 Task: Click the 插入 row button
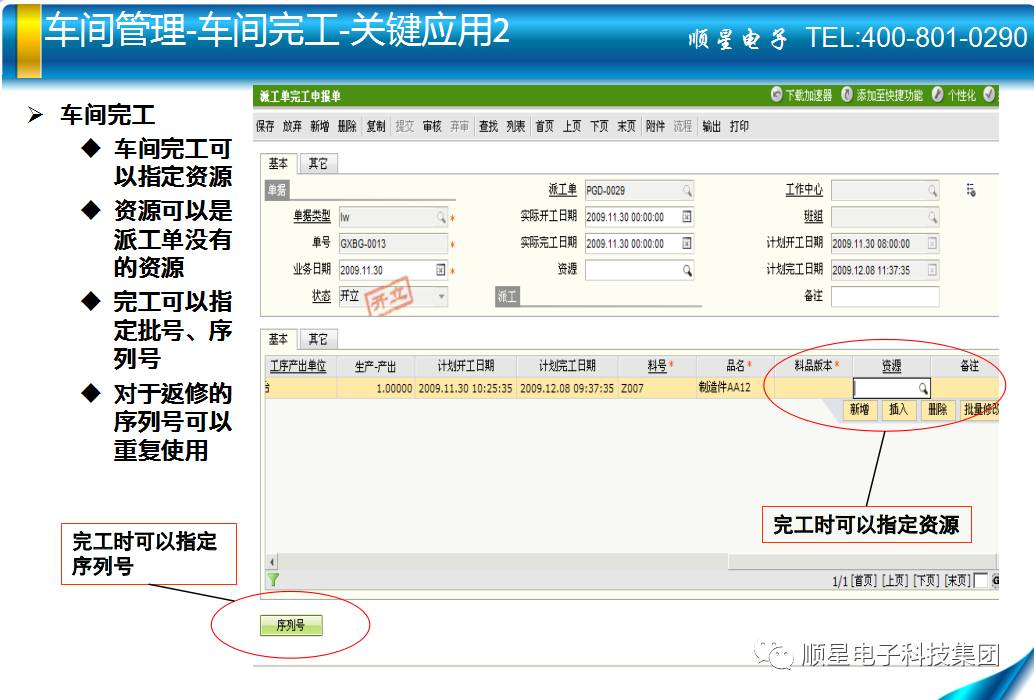click(898, 409)
